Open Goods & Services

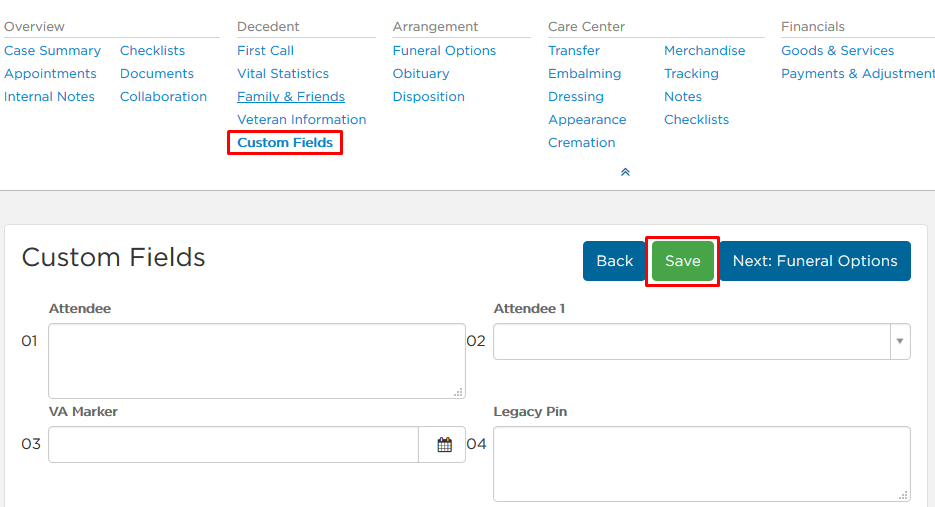838,51
